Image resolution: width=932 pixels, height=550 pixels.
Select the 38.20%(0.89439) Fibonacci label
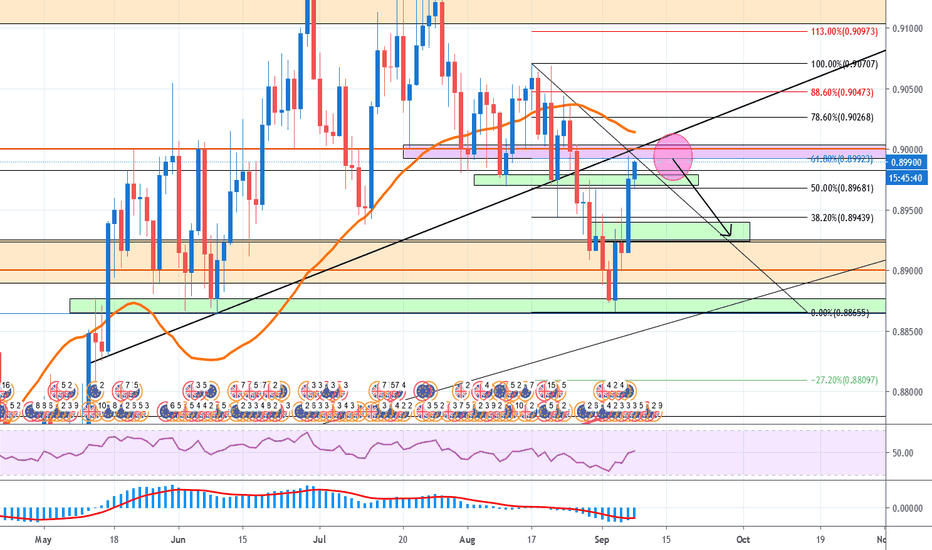click(842, 218)
